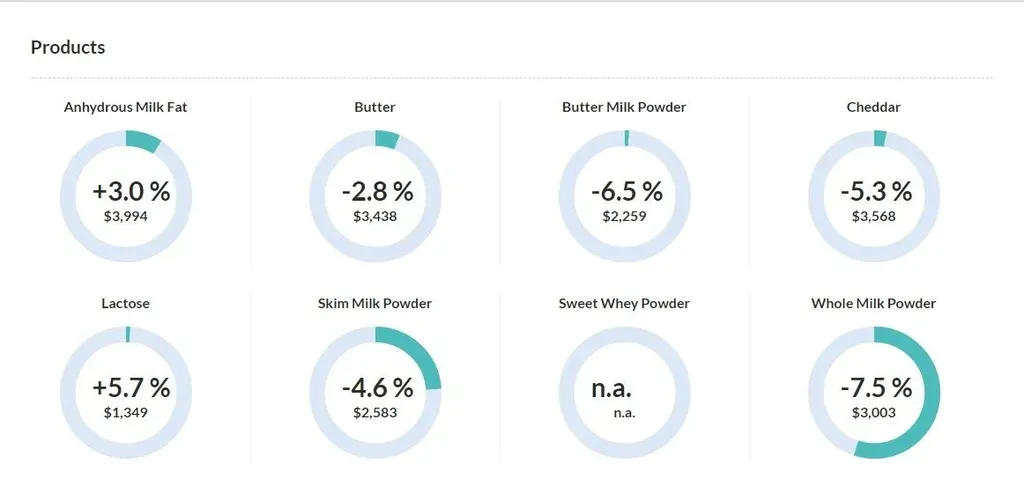Click the Whole Milk Powder donut chart
1024x479 pixels.
873,393
